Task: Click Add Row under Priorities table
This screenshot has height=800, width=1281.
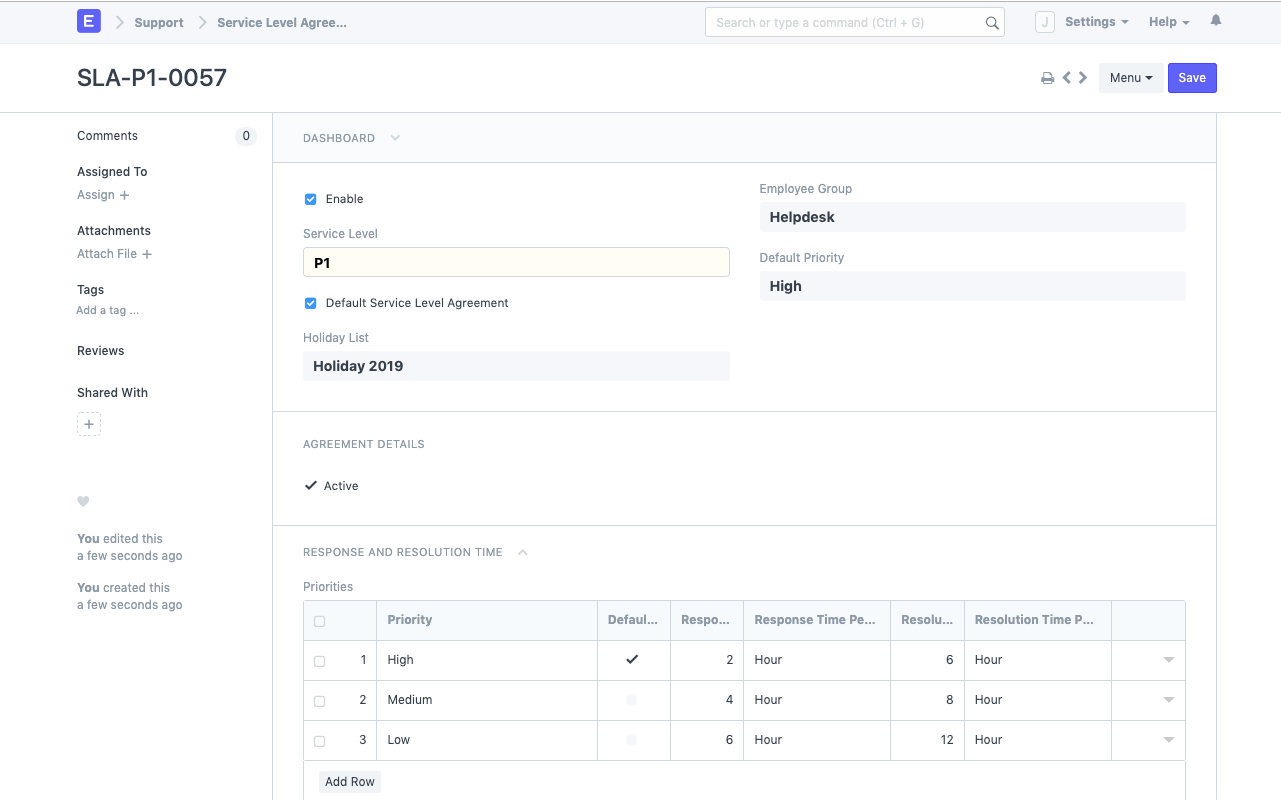Action: [349, 781]
